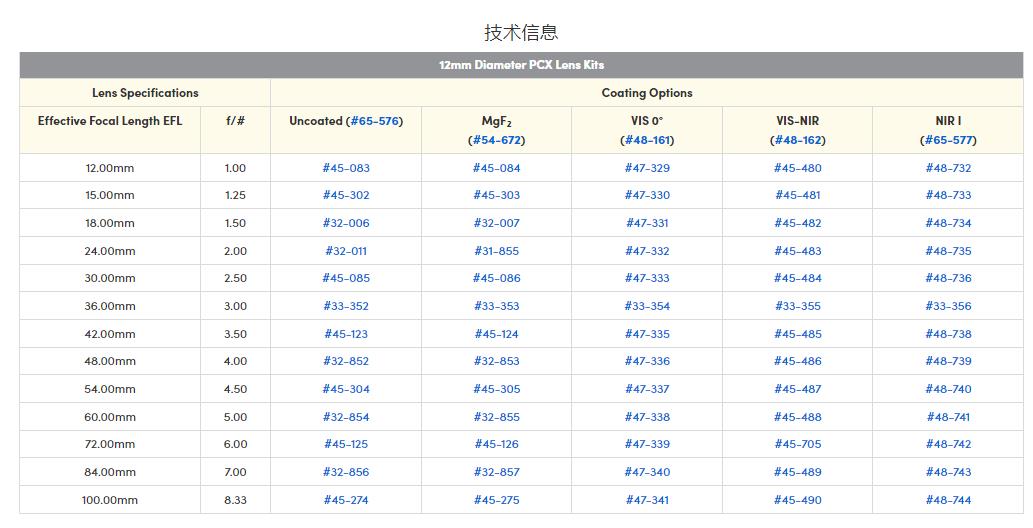Open part number #45-124
Image resolution: width=1033 pixels, height=528 pixels.
(x=497, y=334)
